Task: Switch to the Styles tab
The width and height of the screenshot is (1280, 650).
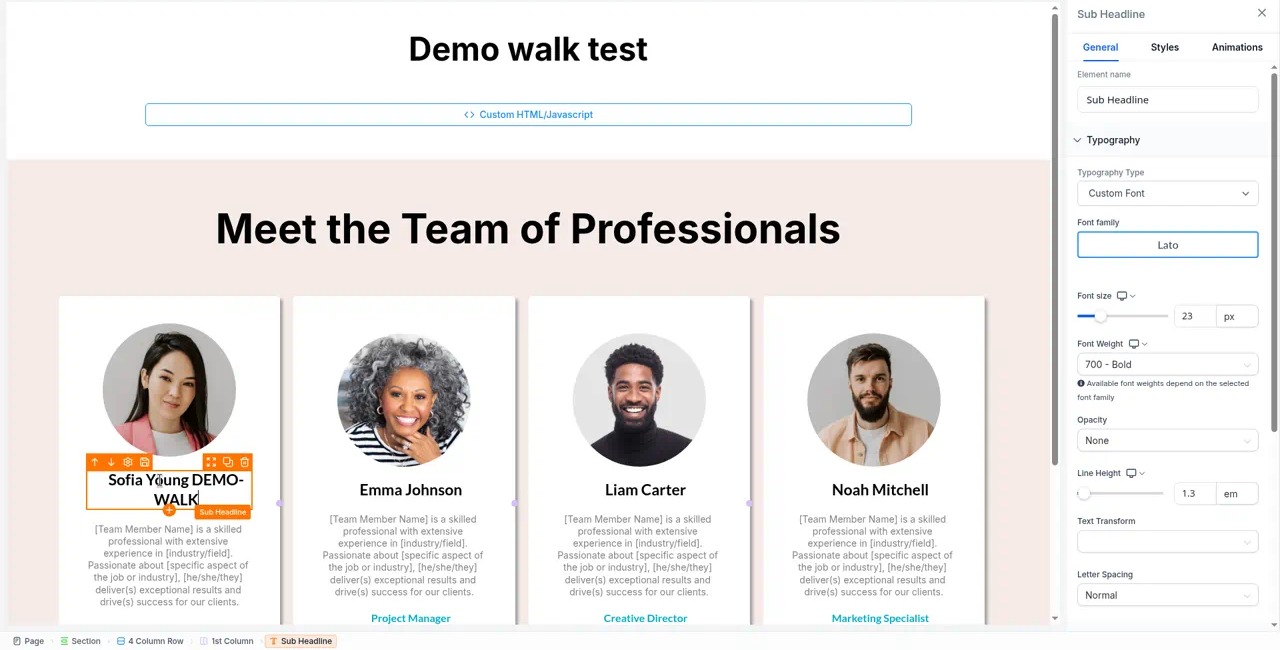Action: [x=1164, y=47]
